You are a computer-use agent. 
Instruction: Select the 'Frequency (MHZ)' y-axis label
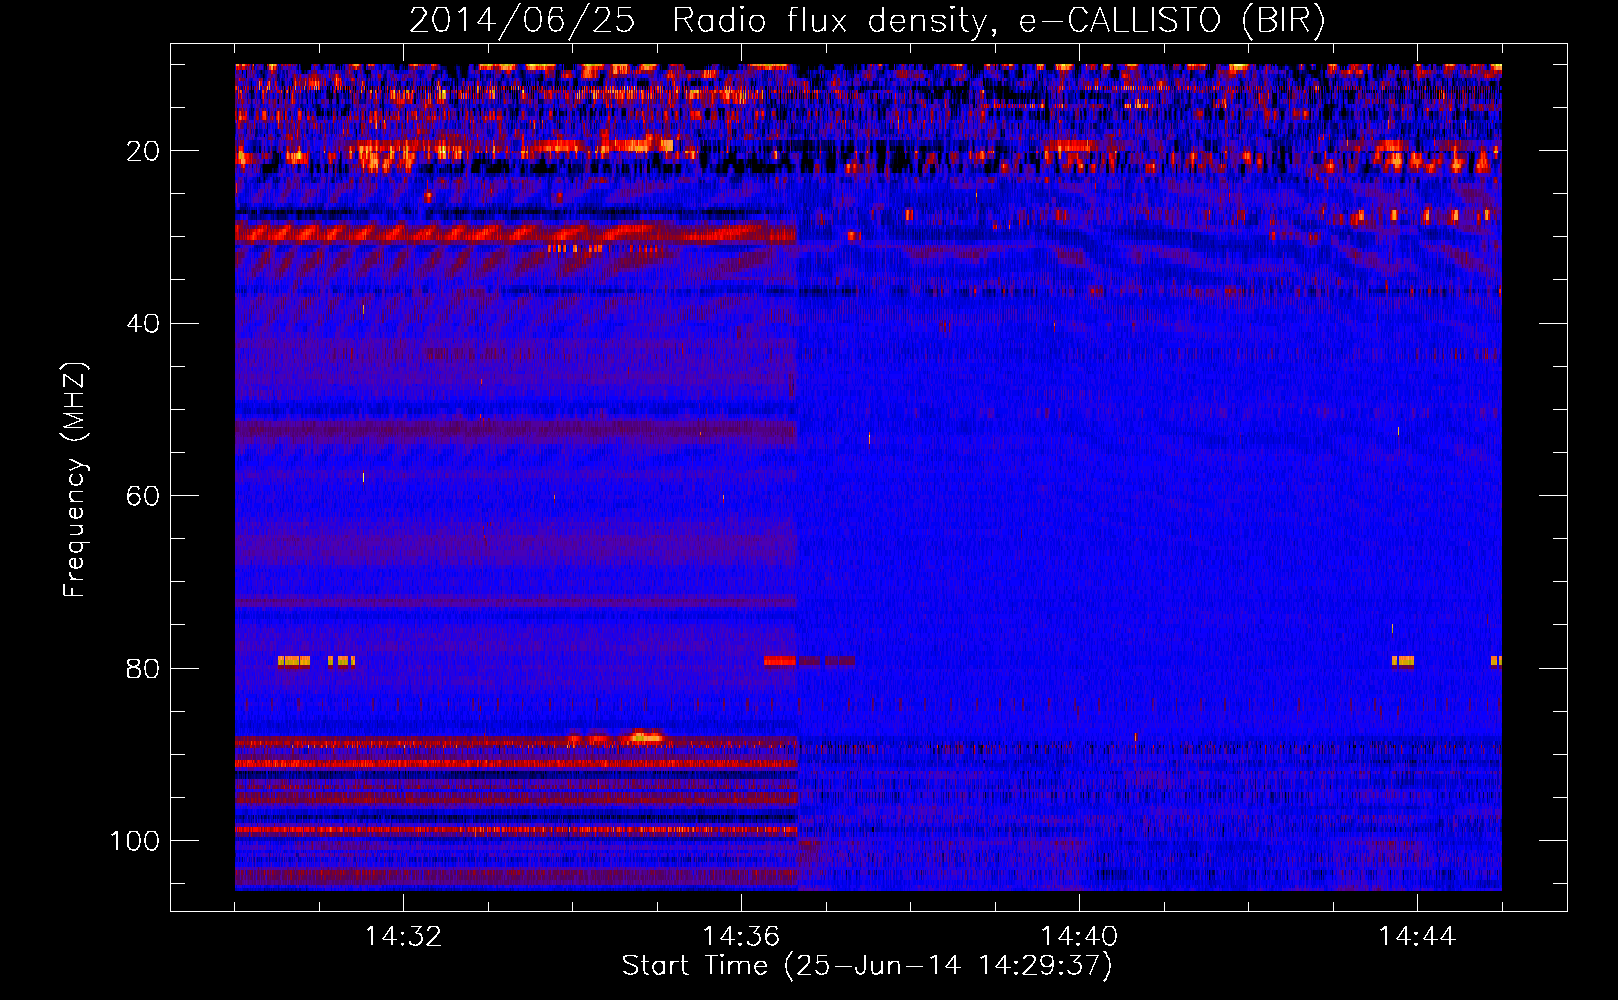(75, 479)
